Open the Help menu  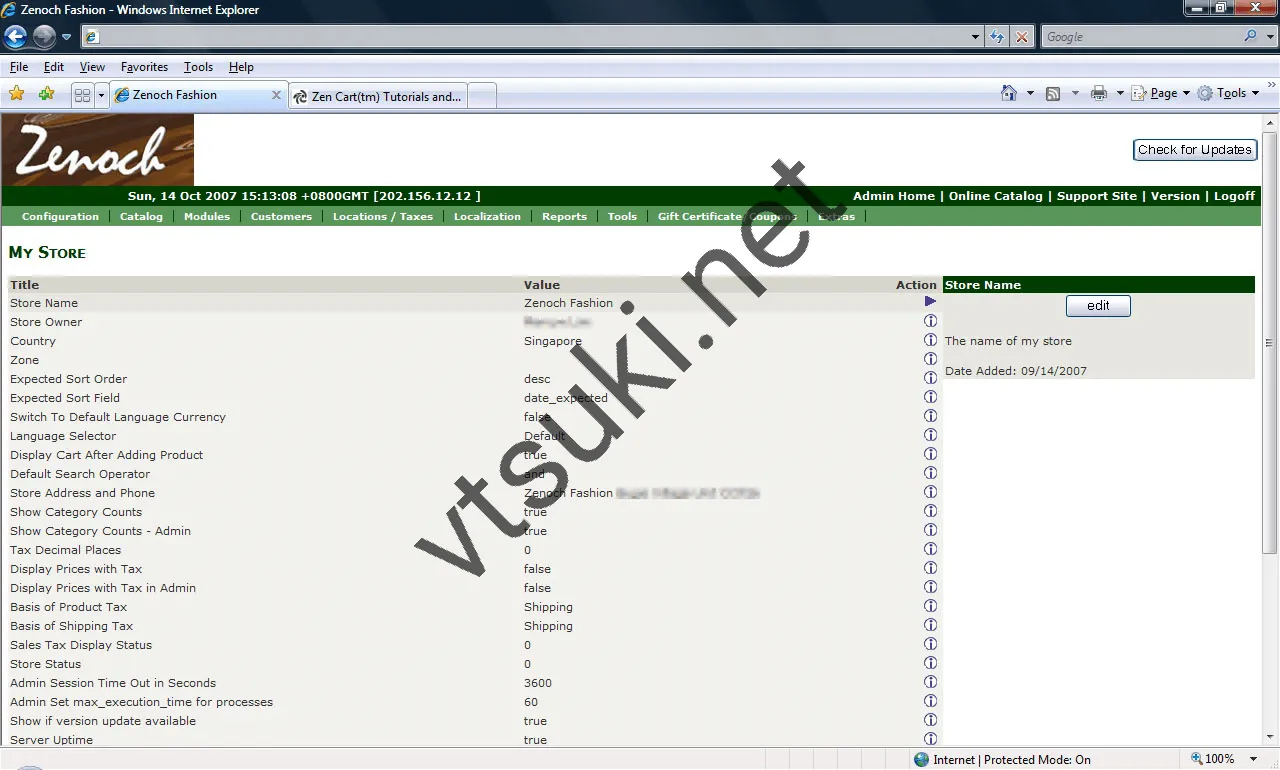[x=241, y=67]
